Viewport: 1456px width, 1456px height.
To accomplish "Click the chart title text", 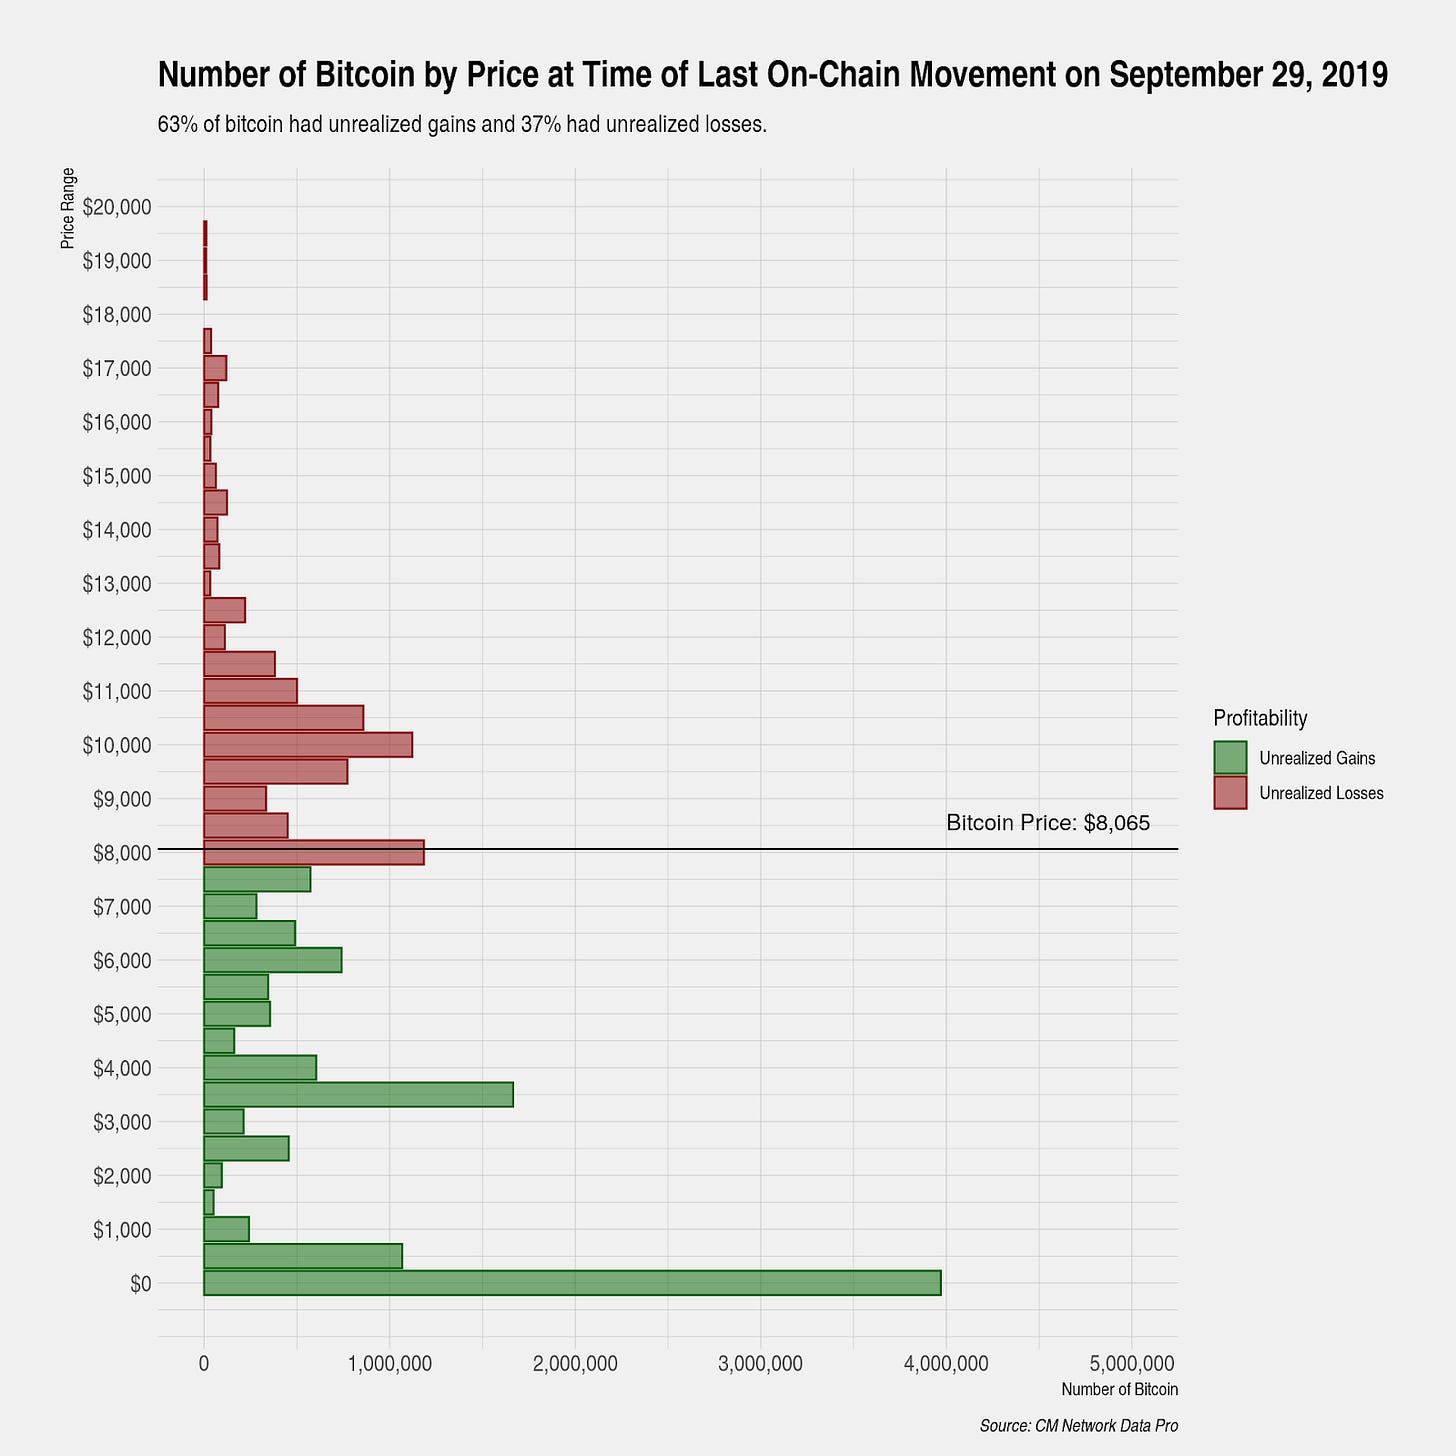I will 773,75.
